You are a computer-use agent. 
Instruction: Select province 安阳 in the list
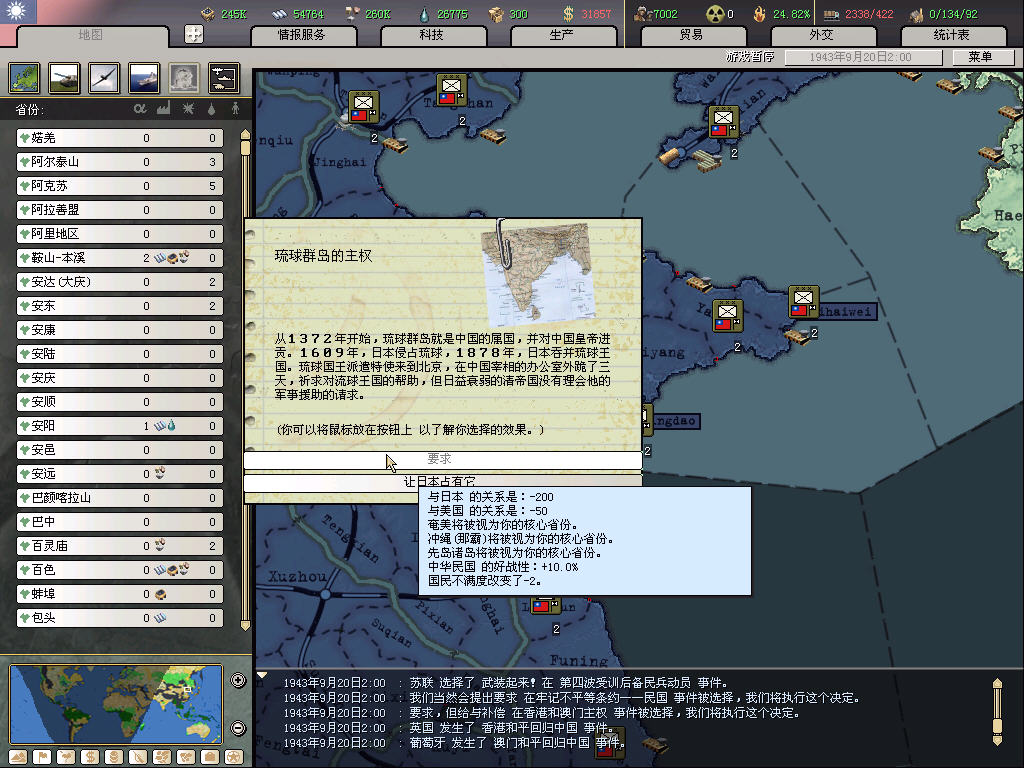point(120,426)
